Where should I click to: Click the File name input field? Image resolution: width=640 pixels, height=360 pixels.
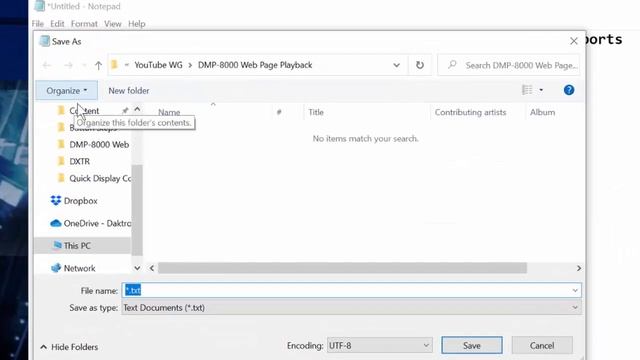(351, 291)
